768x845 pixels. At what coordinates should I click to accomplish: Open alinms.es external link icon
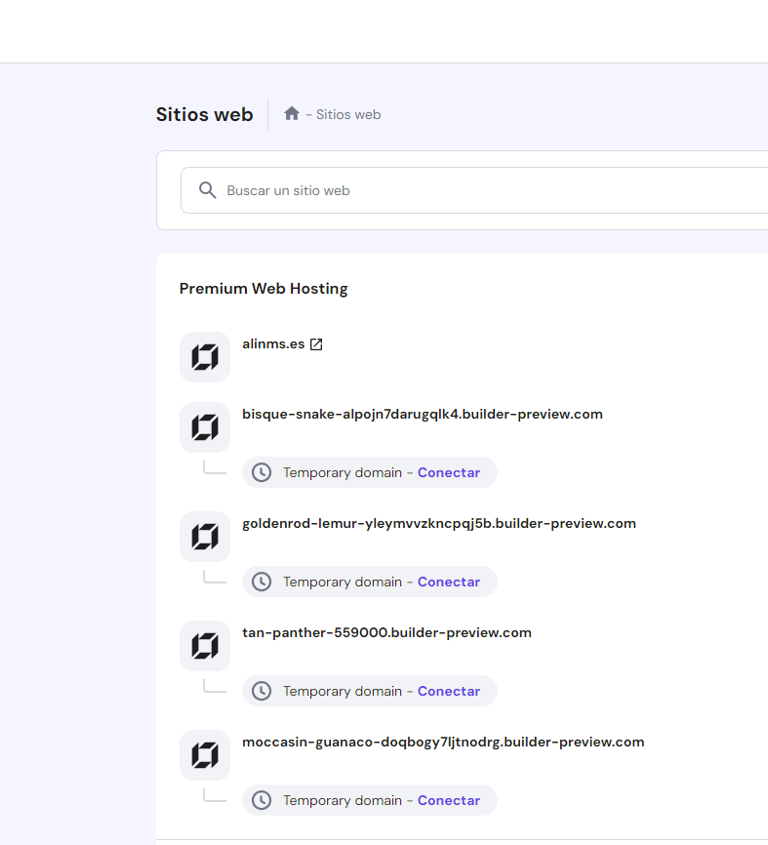click(x=316, y=344)
